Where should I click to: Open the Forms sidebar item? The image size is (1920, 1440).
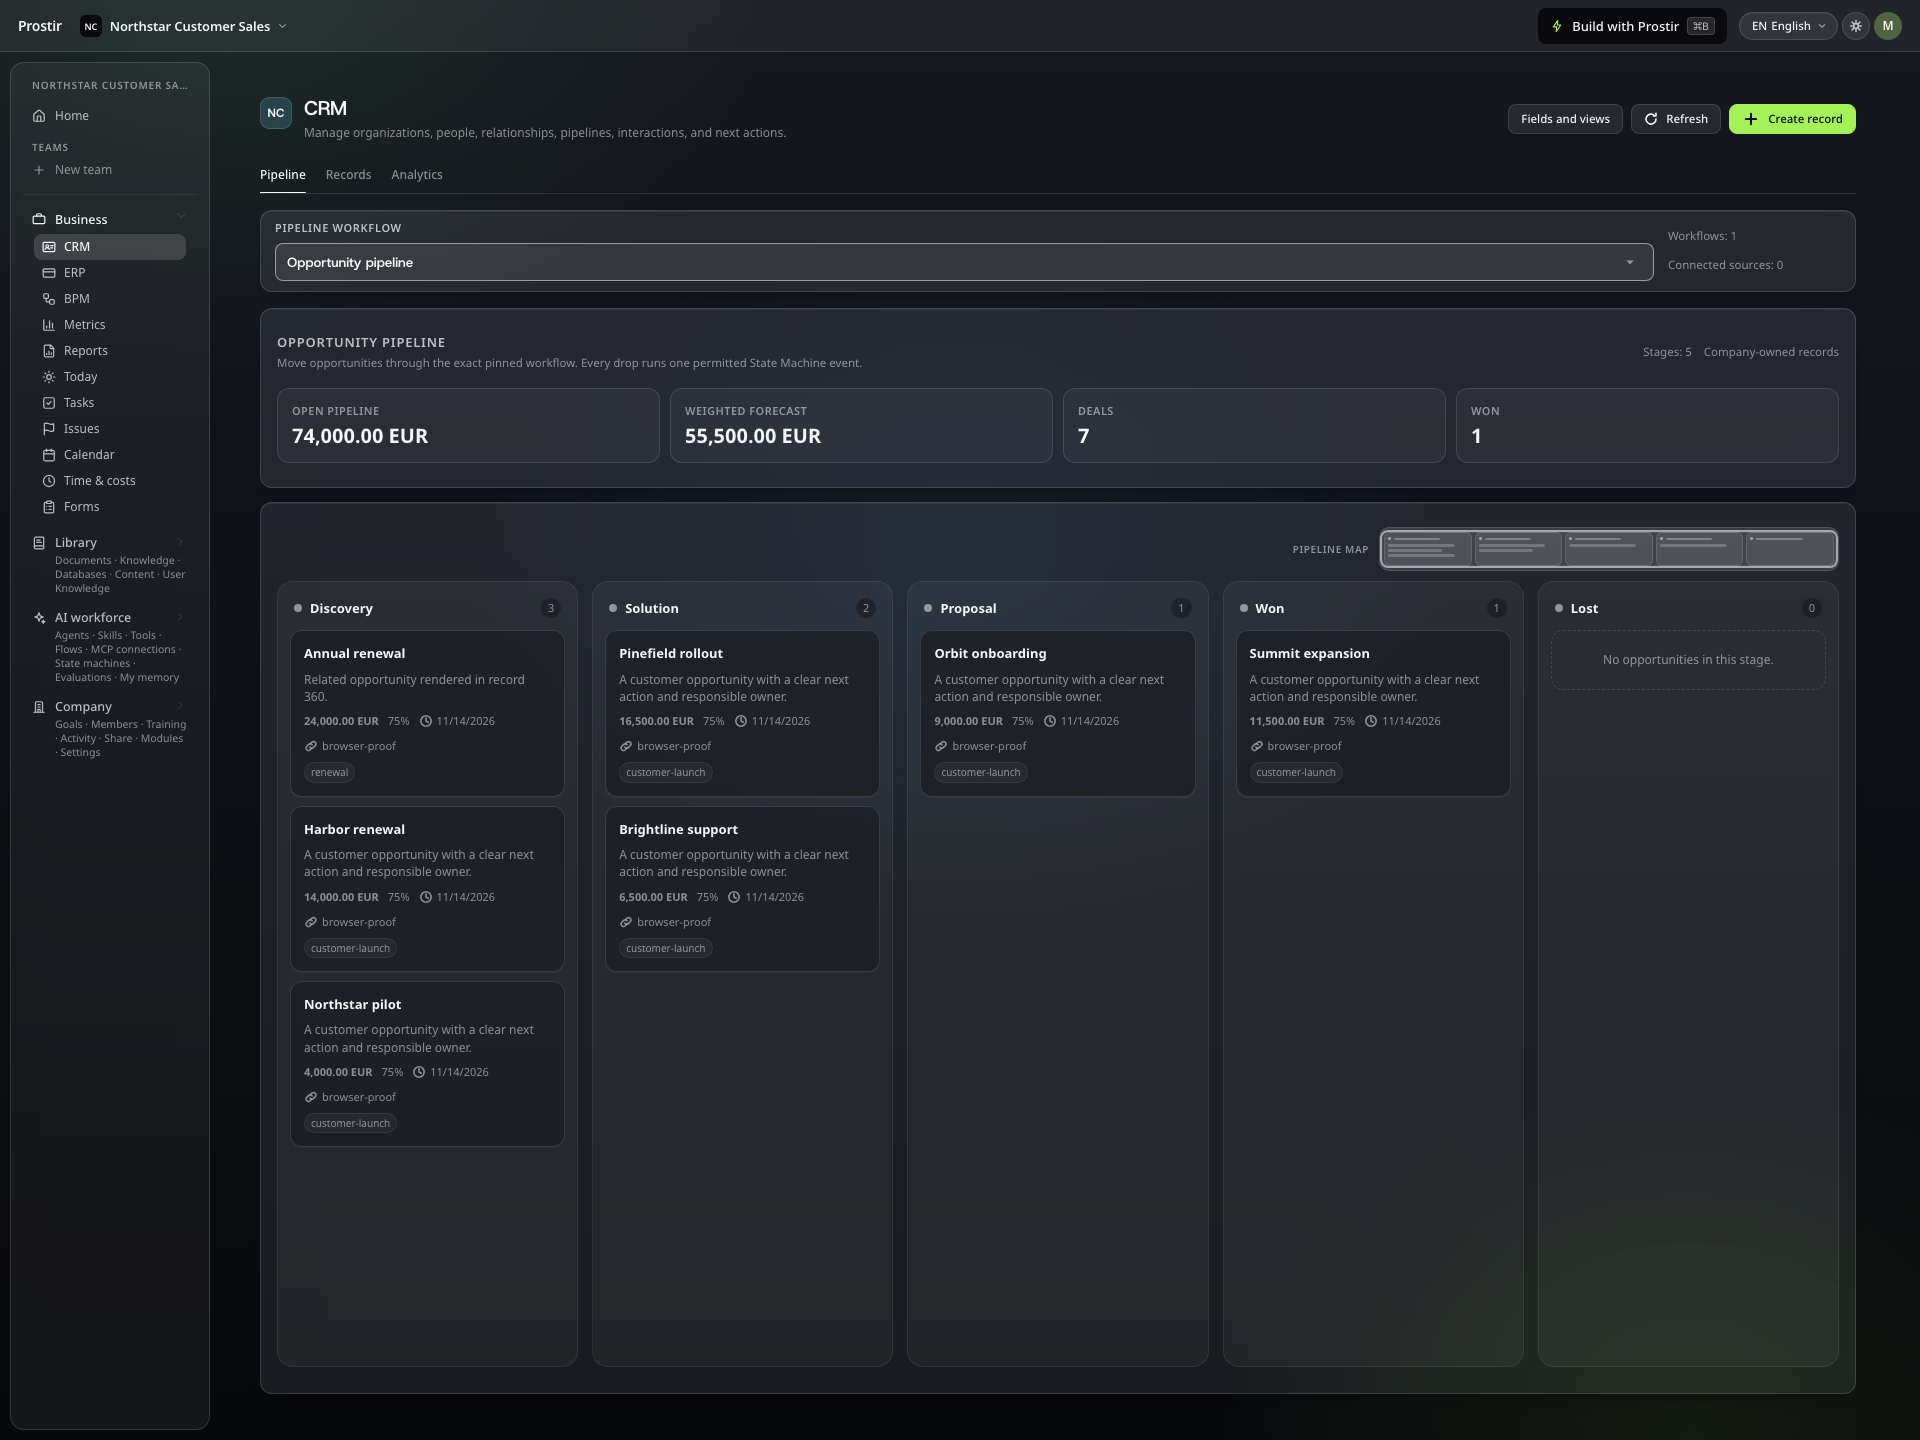click(109, 507)
